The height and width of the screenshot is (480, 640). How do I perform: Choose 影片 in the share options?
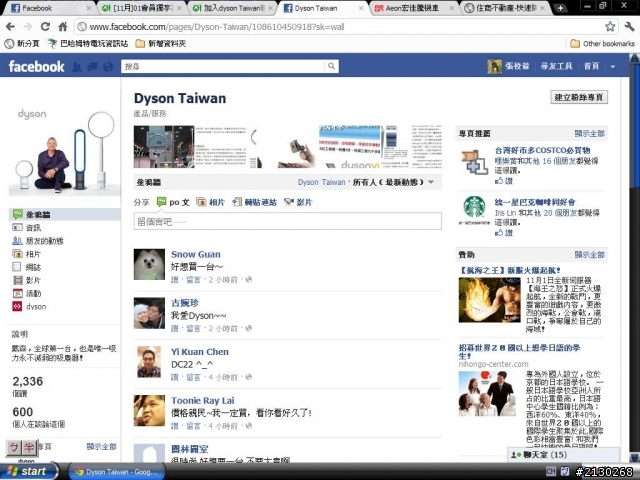[298, 202]
